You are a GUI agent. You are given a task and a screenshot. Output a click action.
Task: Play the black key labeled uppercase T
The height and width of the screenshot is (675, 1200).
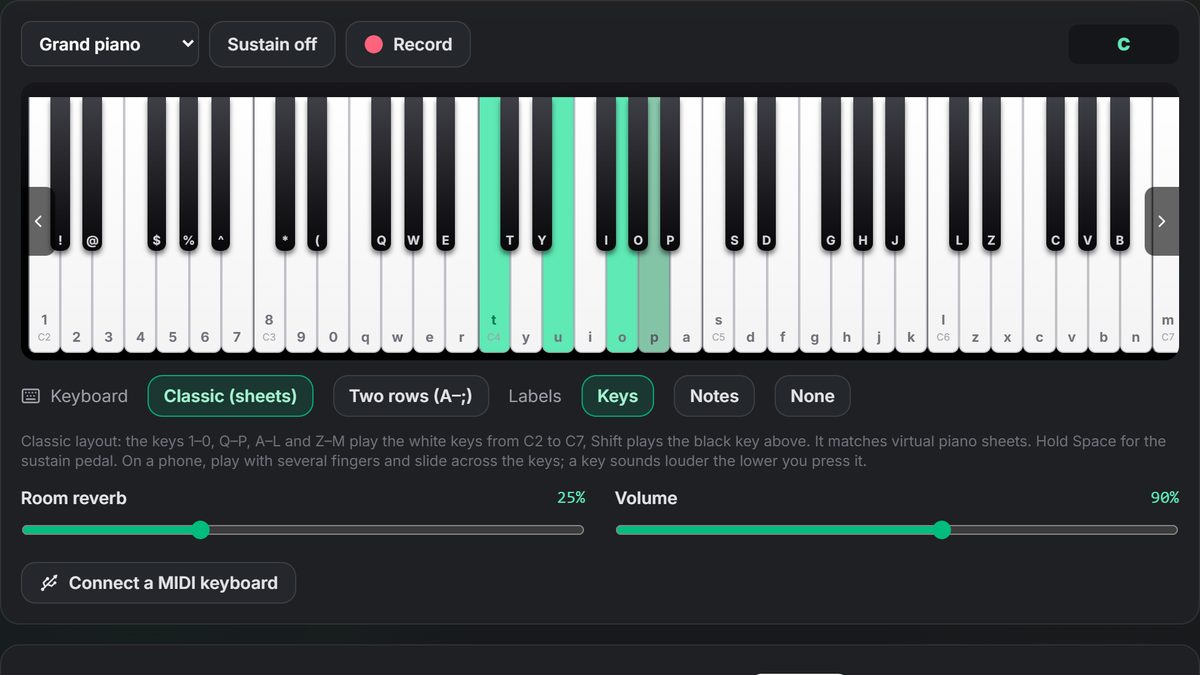pyautogui.click(x=510, y=175)
